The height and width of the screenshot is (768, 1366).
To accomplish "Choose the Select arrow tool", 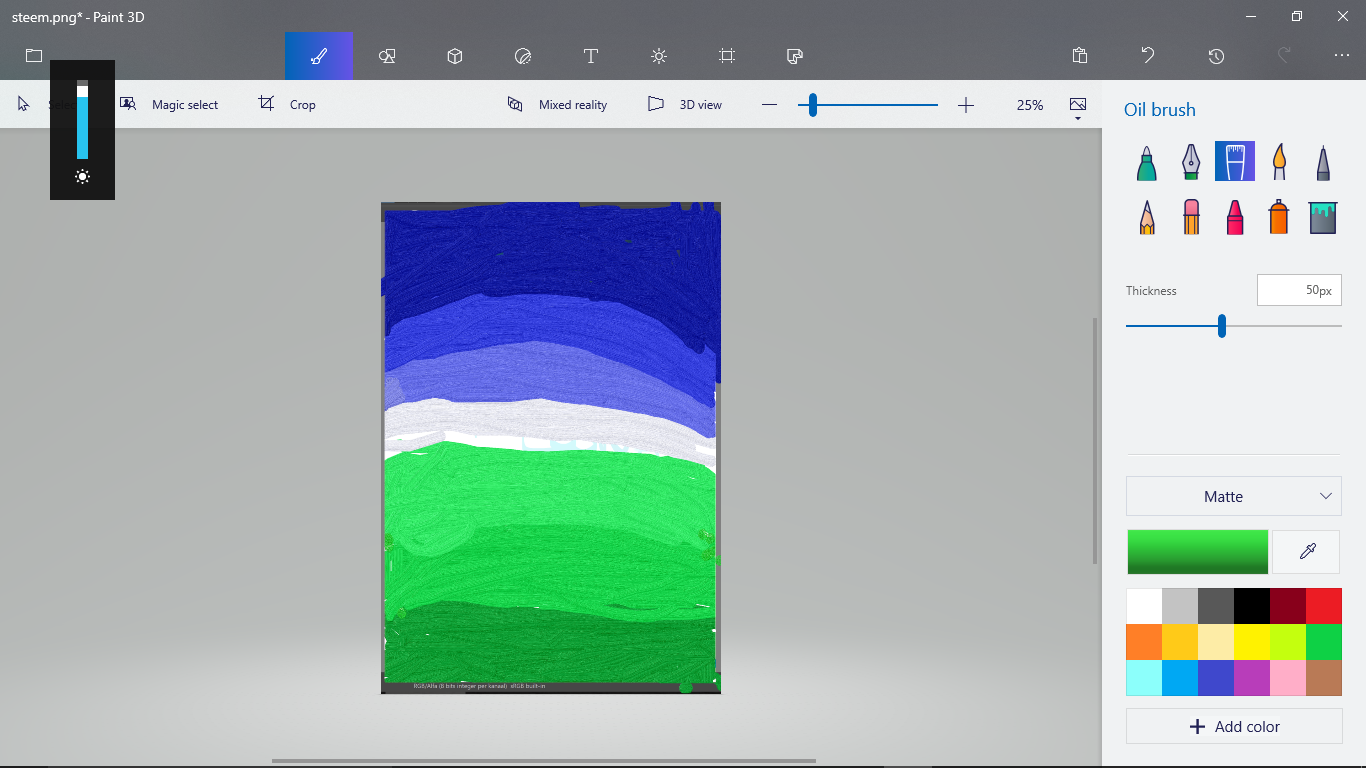I will coord(24,104).
